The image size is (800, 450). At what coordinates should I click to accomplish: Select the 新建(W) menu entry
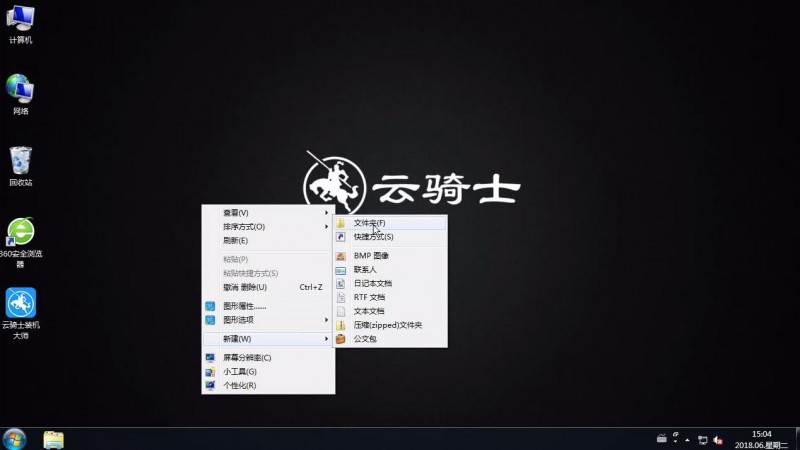268,339
